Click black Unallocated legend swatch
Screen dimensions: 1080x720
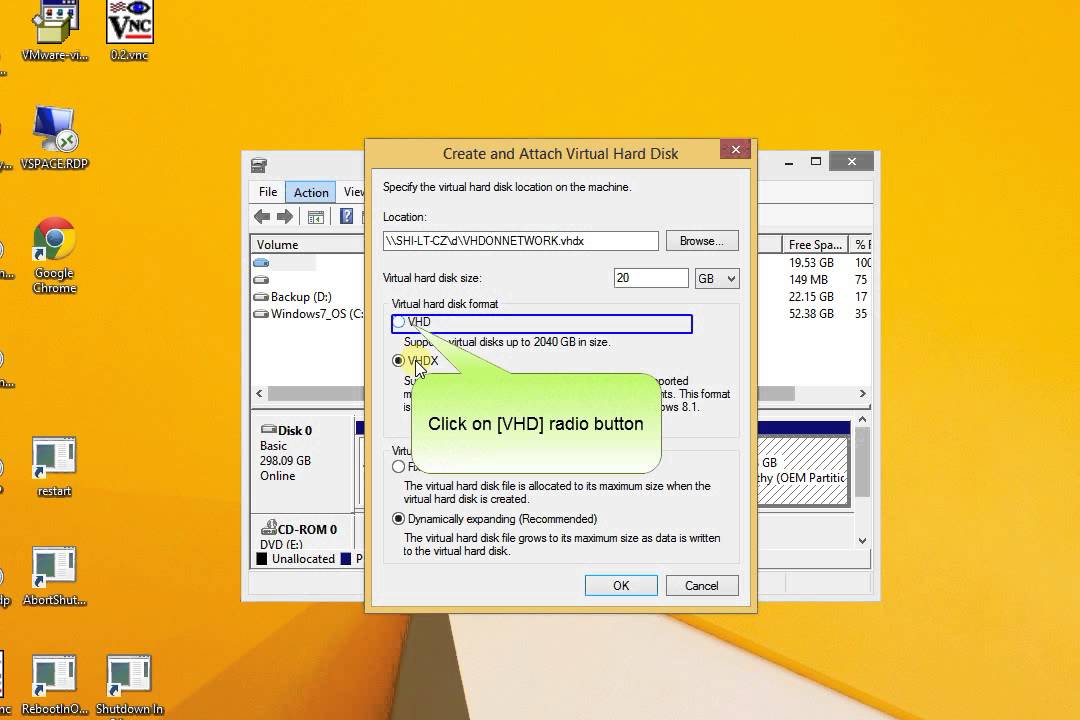262,559
